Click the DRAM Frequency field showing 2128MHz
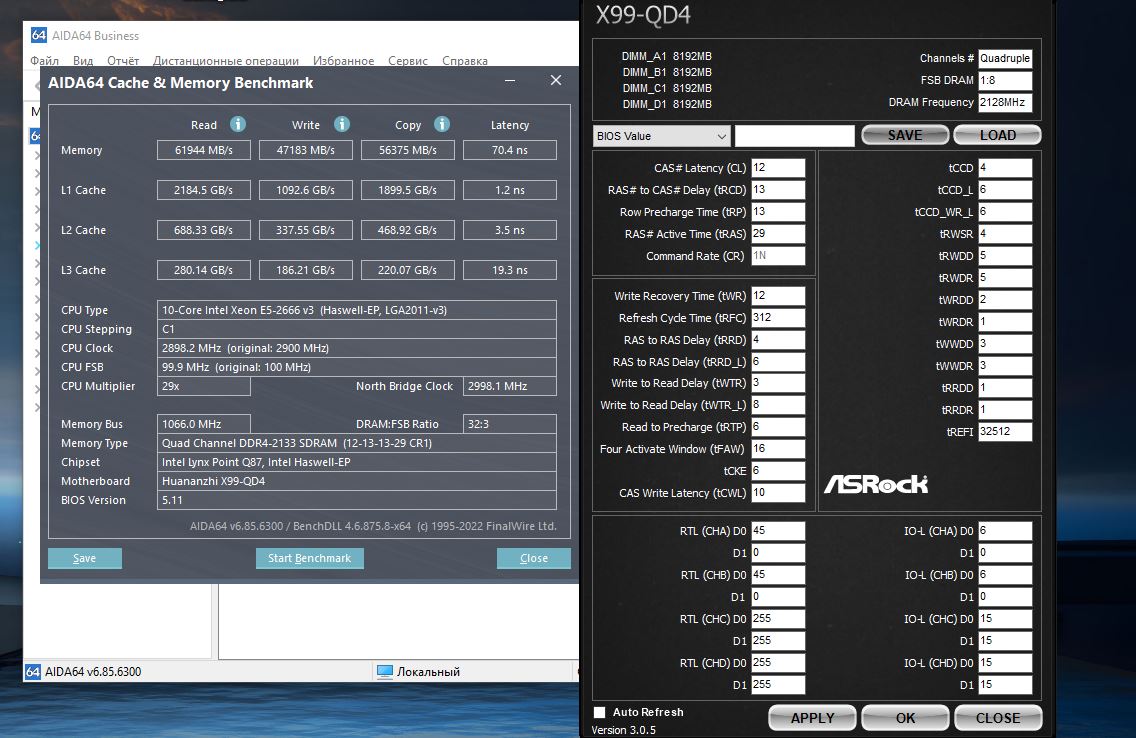The image size is (1136, 738). pos(1005,102)
